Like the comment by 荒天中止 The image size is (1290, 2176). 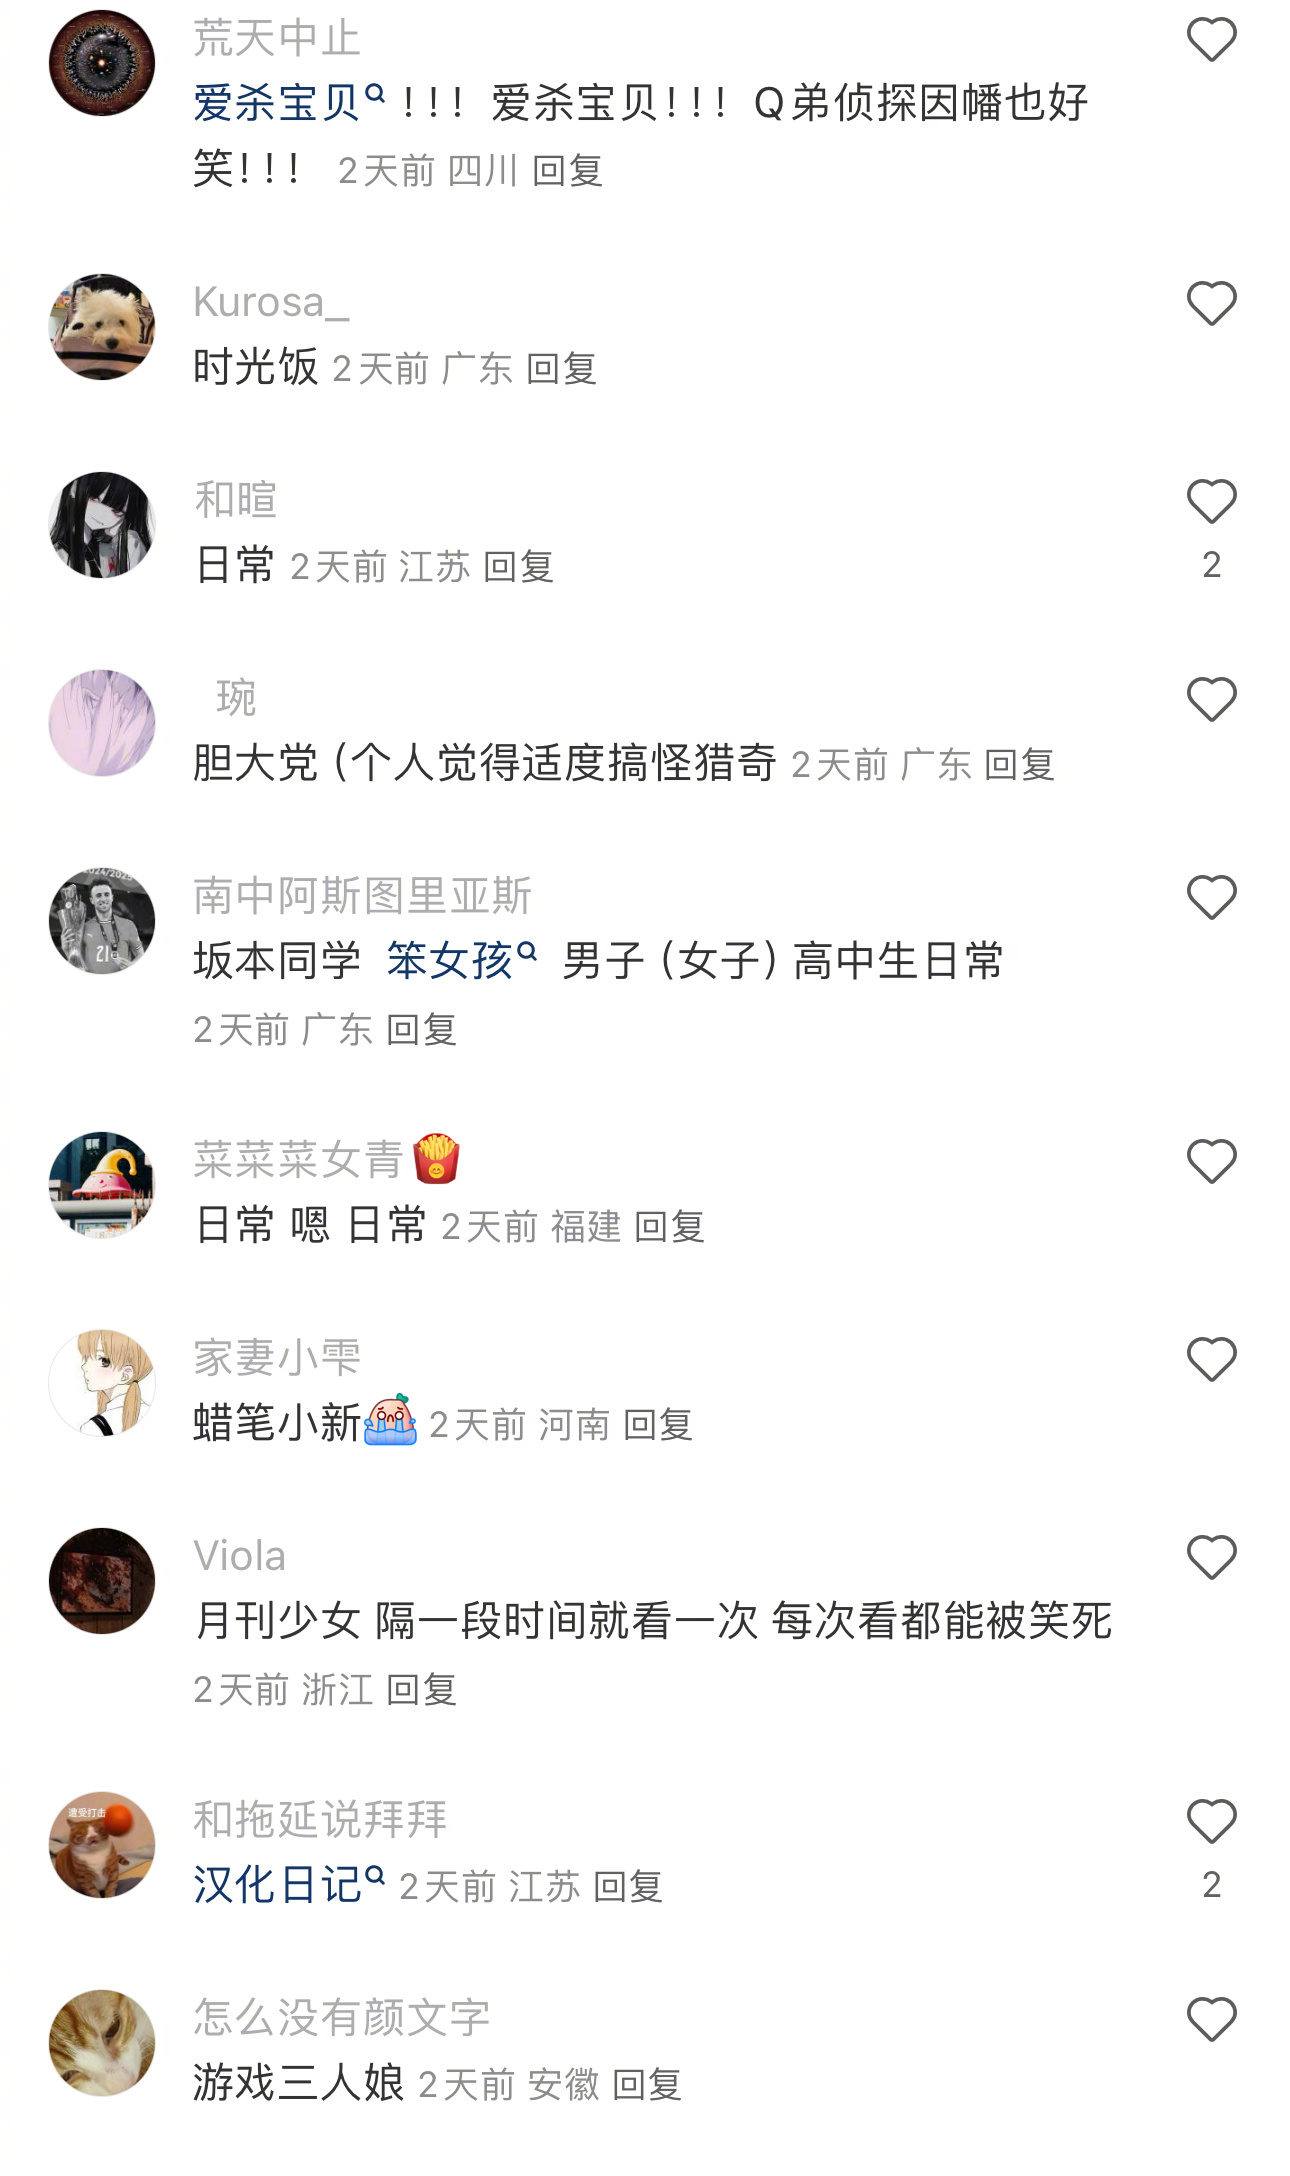1211,40
